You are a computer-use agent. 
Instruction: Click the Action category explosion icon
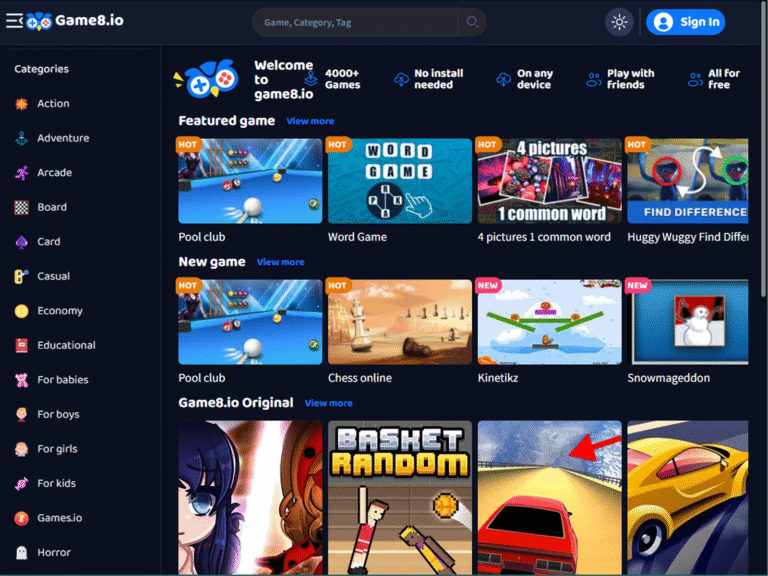(22, 104)
